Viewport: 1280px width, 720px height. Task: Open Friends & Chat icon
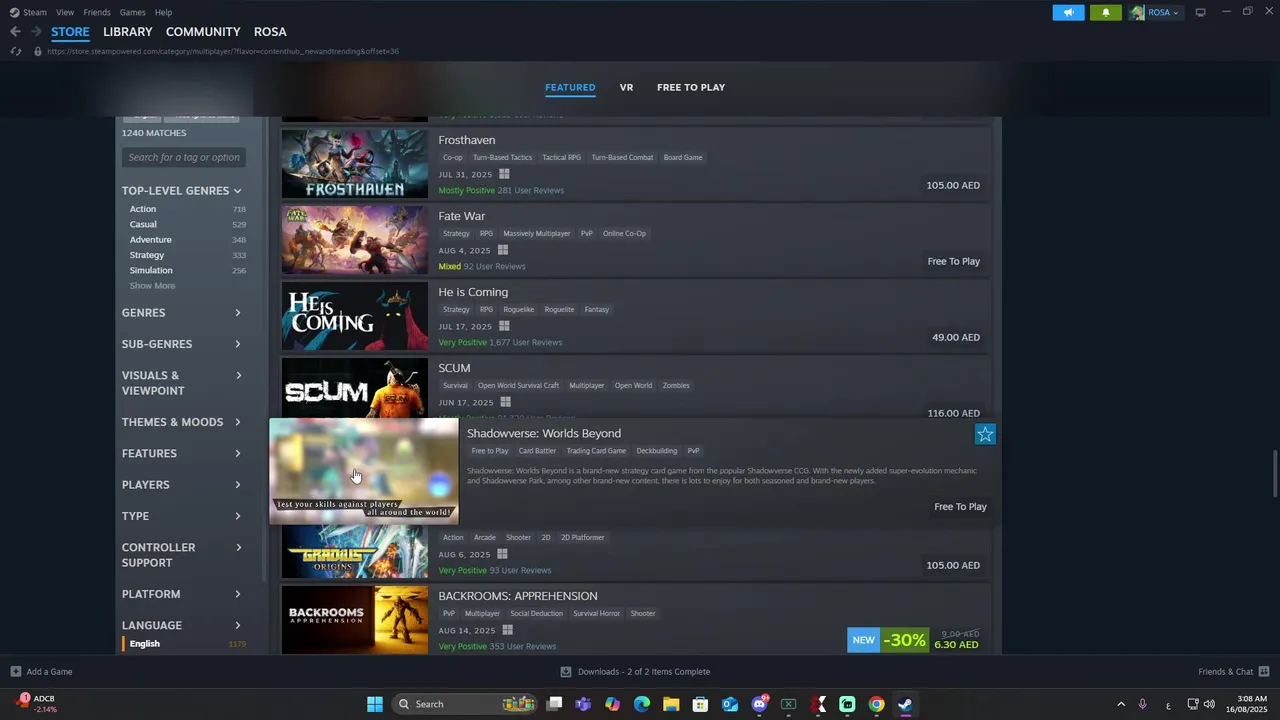[1263, 672]
